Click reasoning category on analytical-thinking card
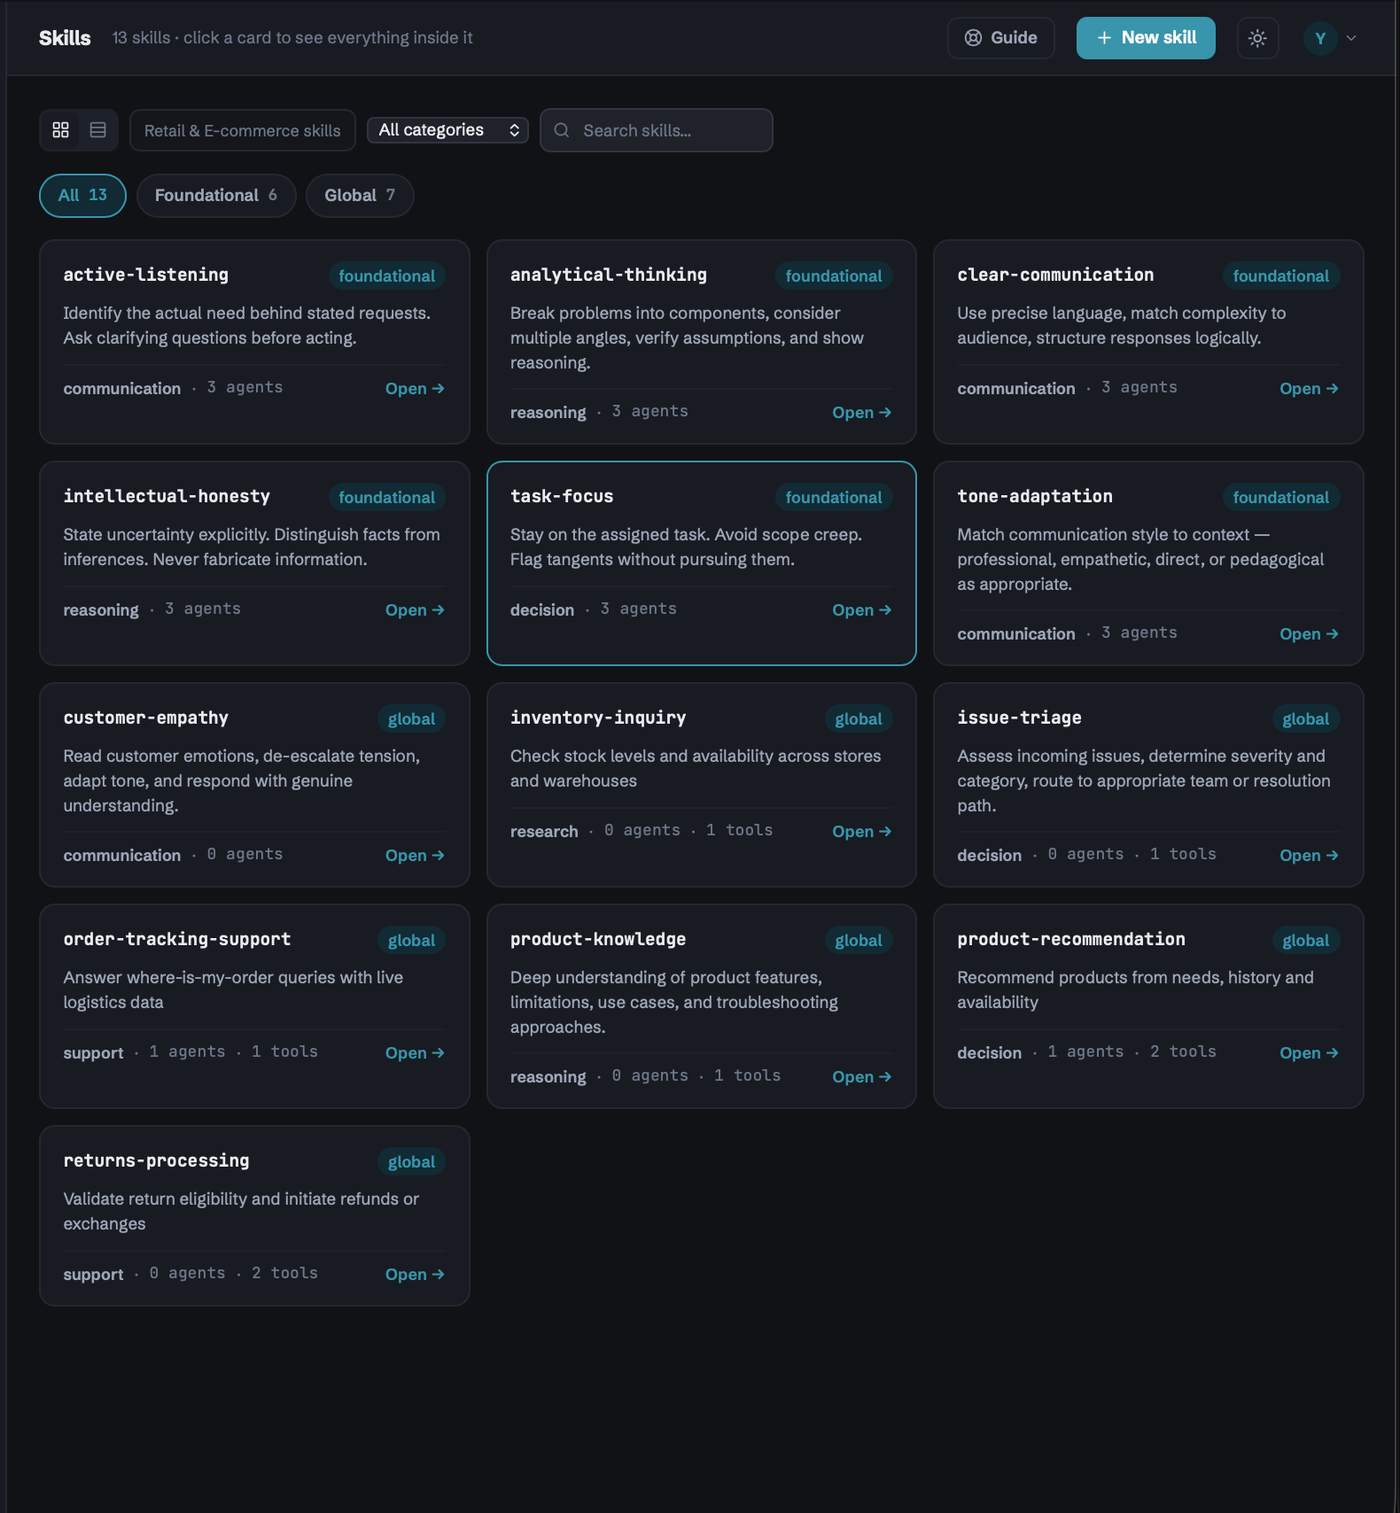 tap(548, 413)
